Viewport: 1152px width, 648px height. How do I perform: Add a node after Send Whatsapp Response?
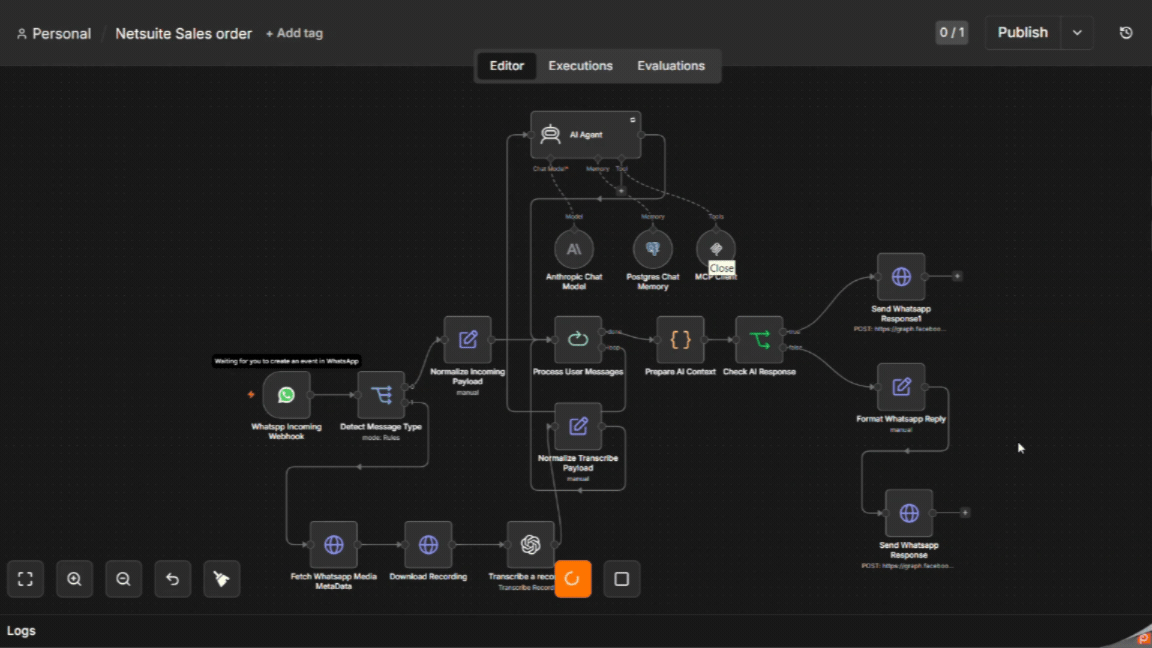965,513
